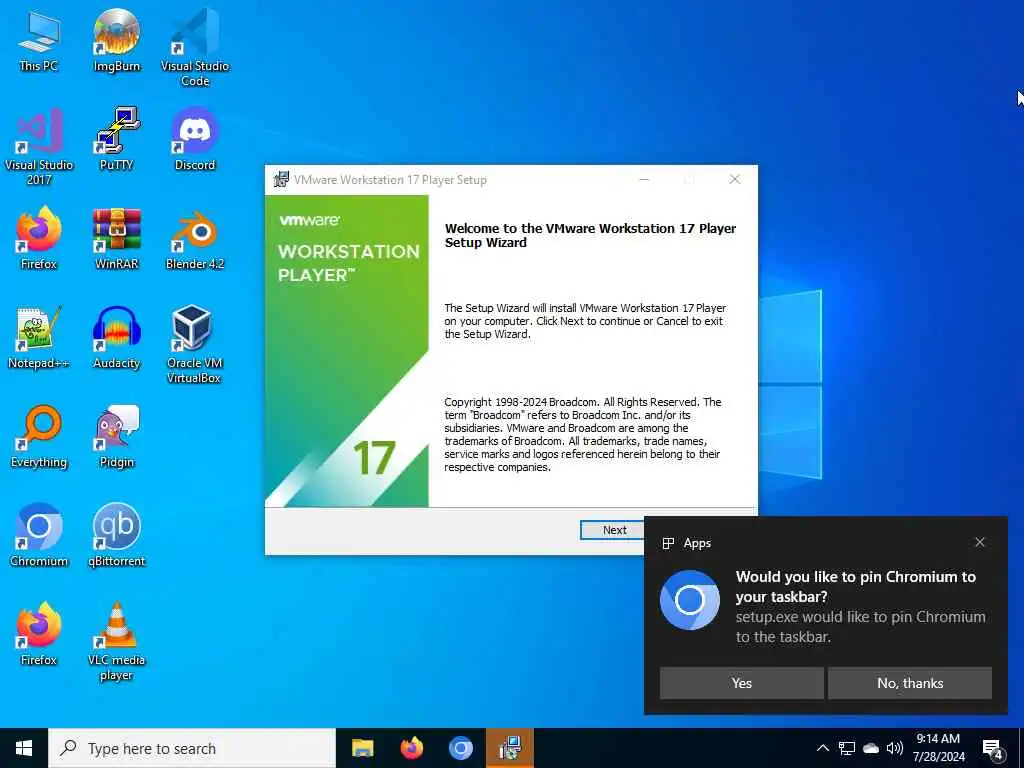Select the Everything search shortcut

pyautogui.click(x=39, y=436)
